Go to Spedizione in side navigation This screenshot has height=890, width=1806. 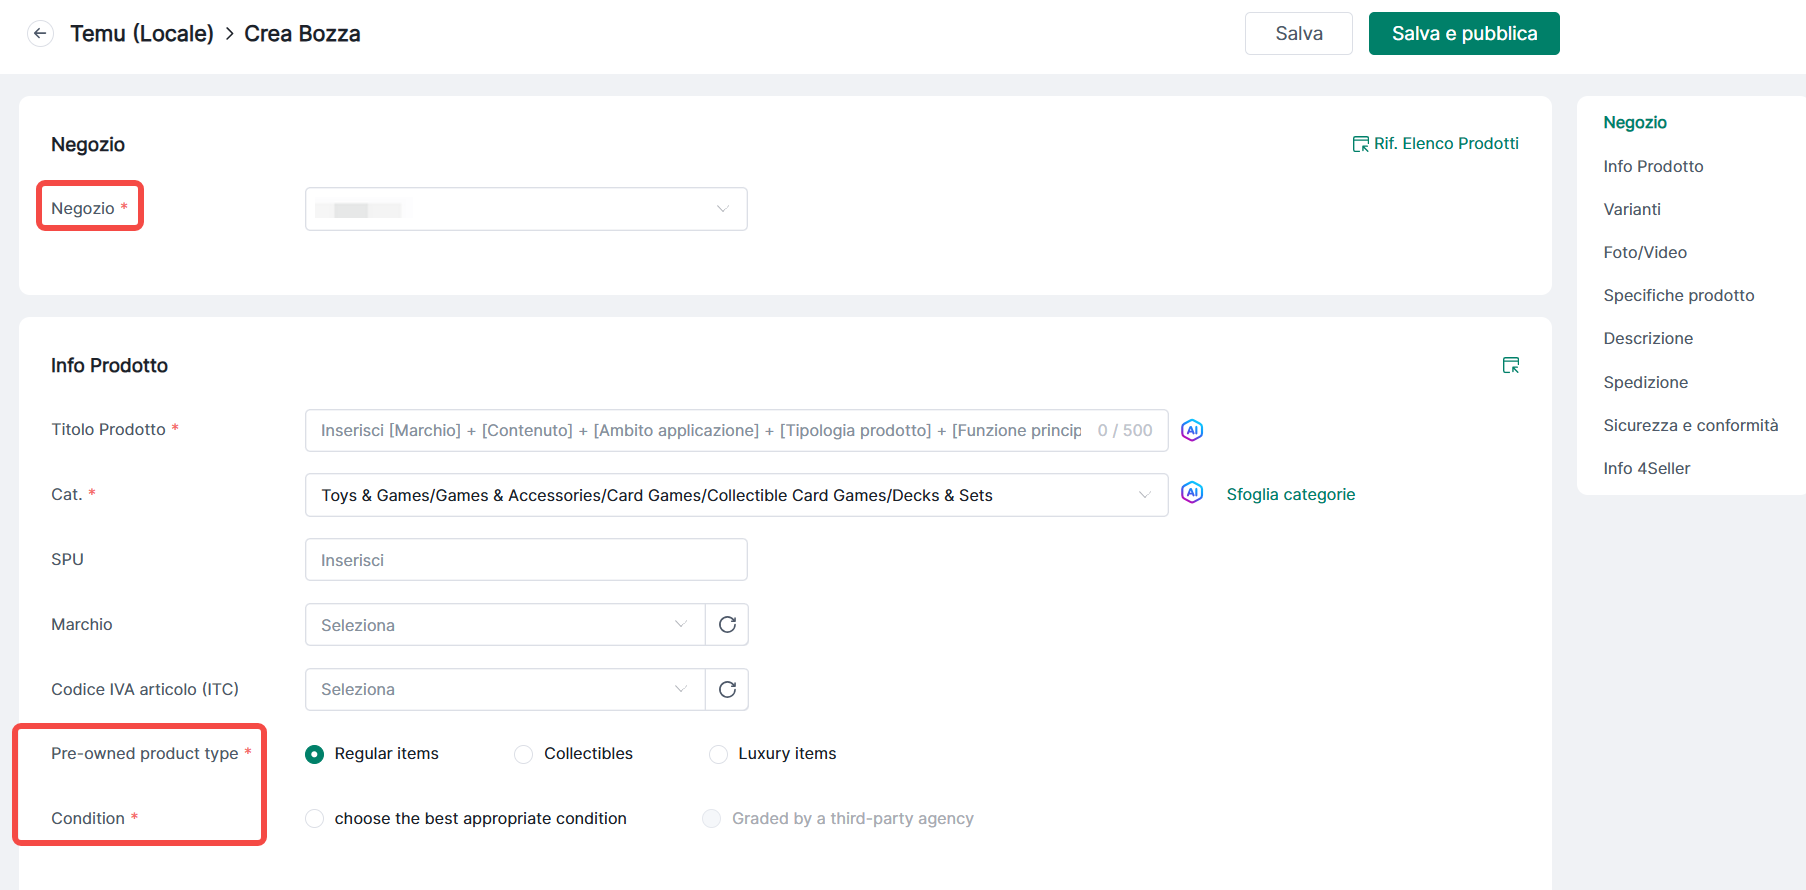(x=1645, y=382)
